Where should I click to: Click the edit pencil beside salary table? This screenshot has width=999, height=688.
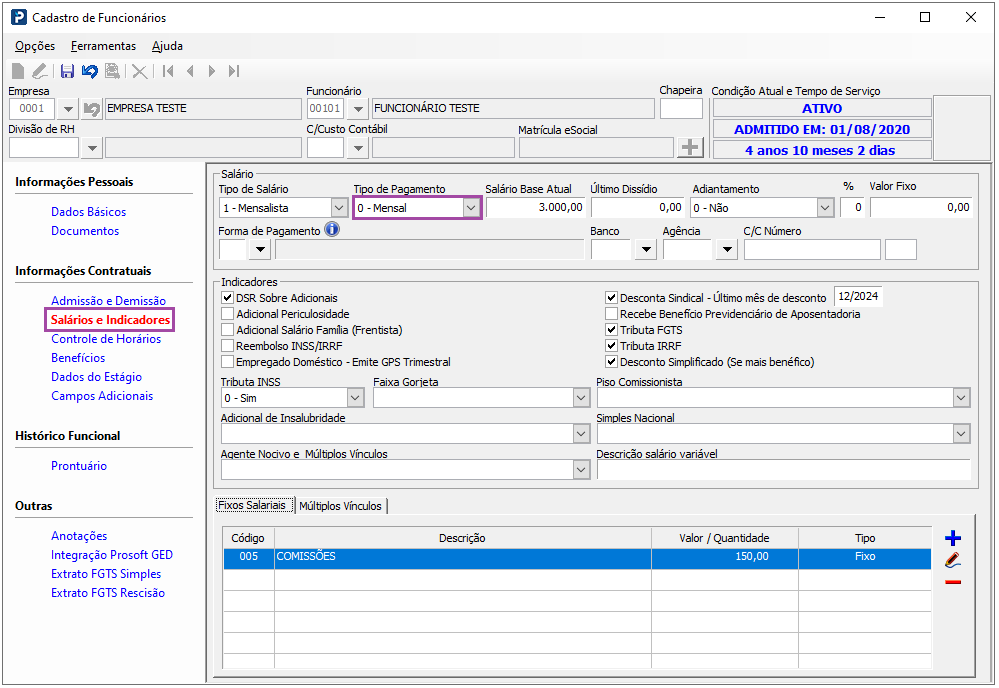tap(952, 561)
